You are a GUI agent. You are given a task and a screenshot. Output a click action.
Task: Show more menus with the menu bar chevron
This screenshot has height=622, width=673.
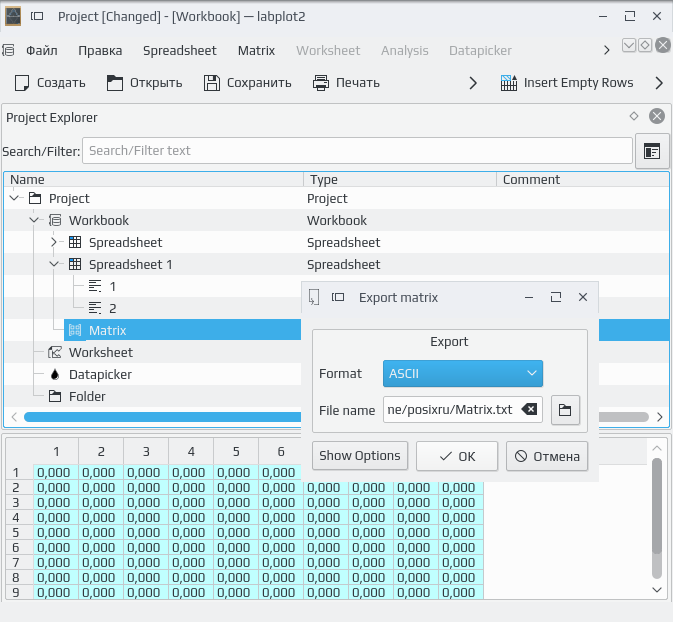(x=606, y=51)
